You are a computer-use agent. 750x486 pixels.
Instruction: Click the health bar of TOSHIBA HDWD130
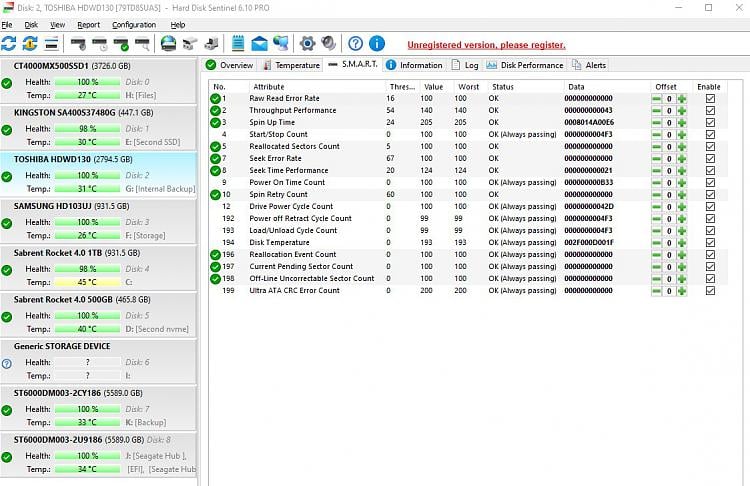point(87,176)
